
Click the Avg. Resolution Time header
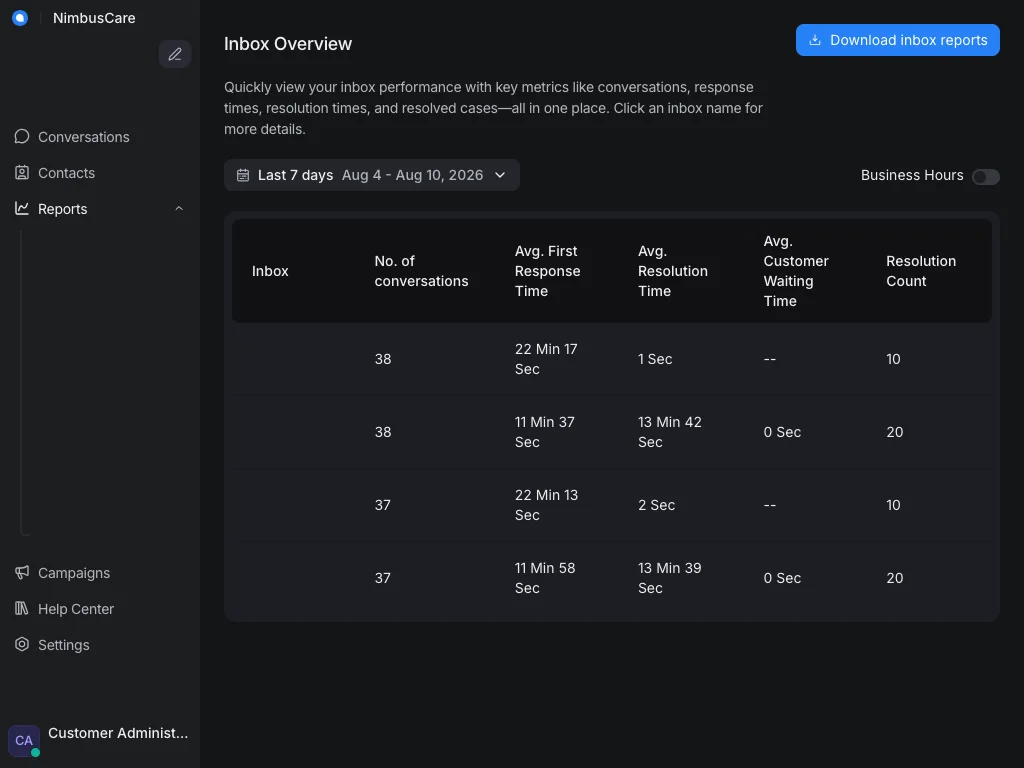(673, 271)
